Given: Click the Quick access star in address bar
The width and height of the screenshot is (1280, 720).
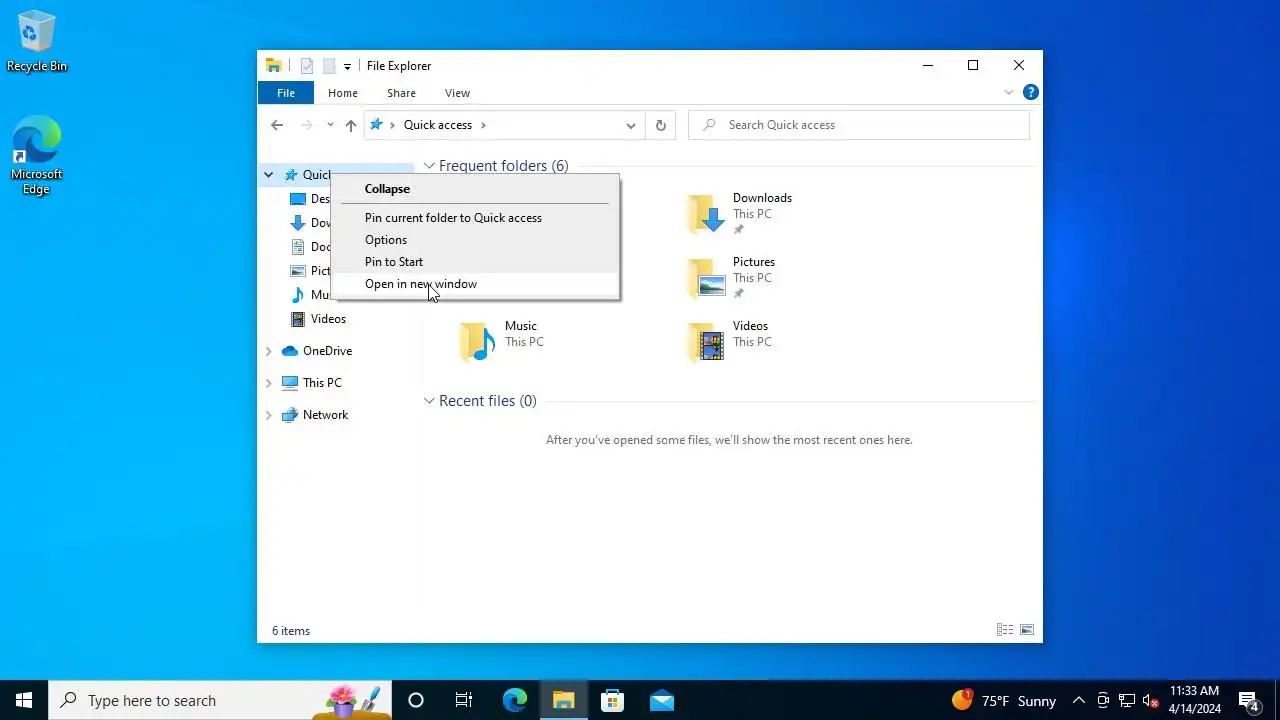Looking at the screenshot, I should pyautogui.click(x=376, y=125).
